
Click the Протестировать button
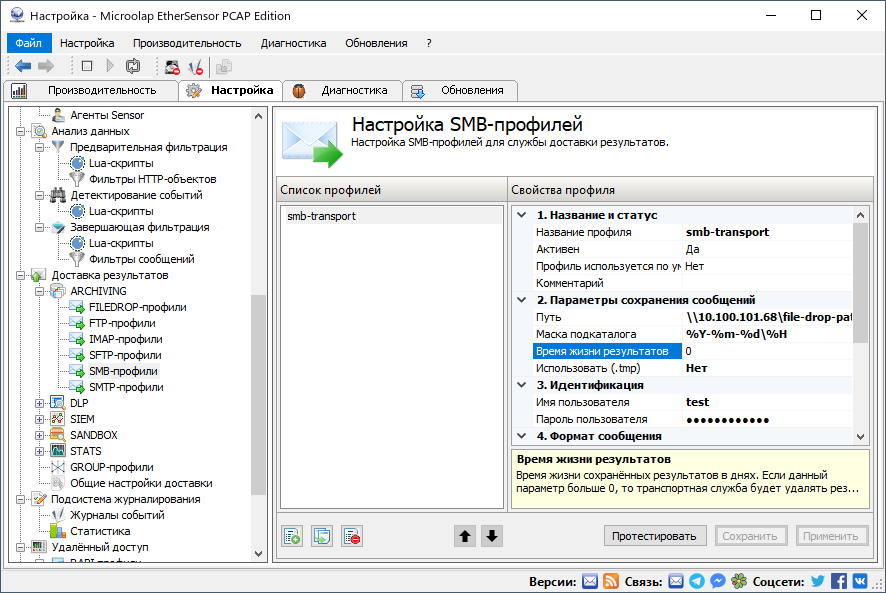coord(655,536)
